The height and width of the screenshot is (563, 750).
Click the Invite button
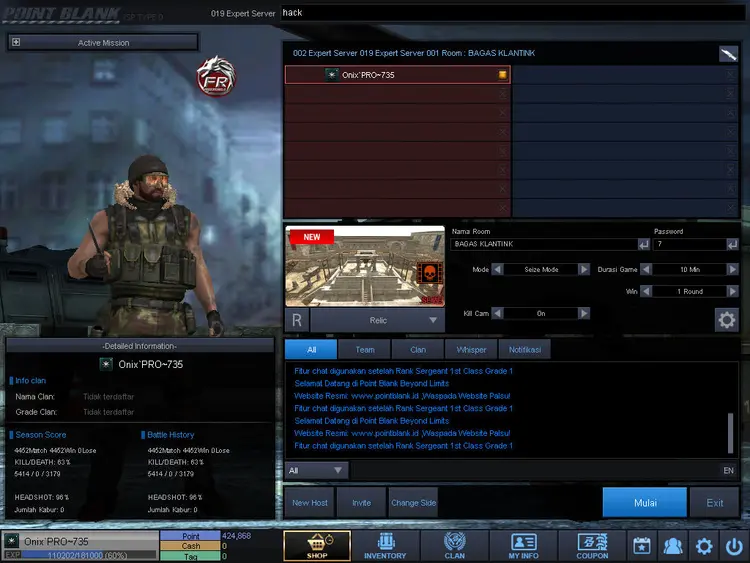362,503
